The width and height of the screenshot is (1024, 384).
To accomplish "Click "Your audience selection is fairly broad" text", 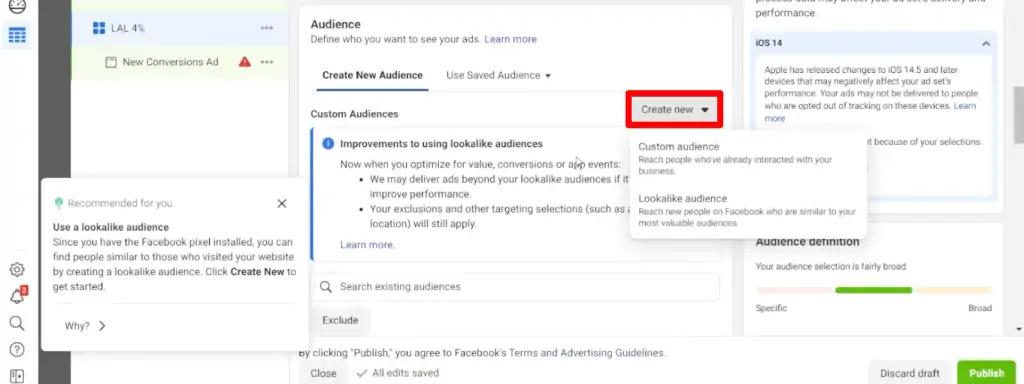I will point(831,266).
